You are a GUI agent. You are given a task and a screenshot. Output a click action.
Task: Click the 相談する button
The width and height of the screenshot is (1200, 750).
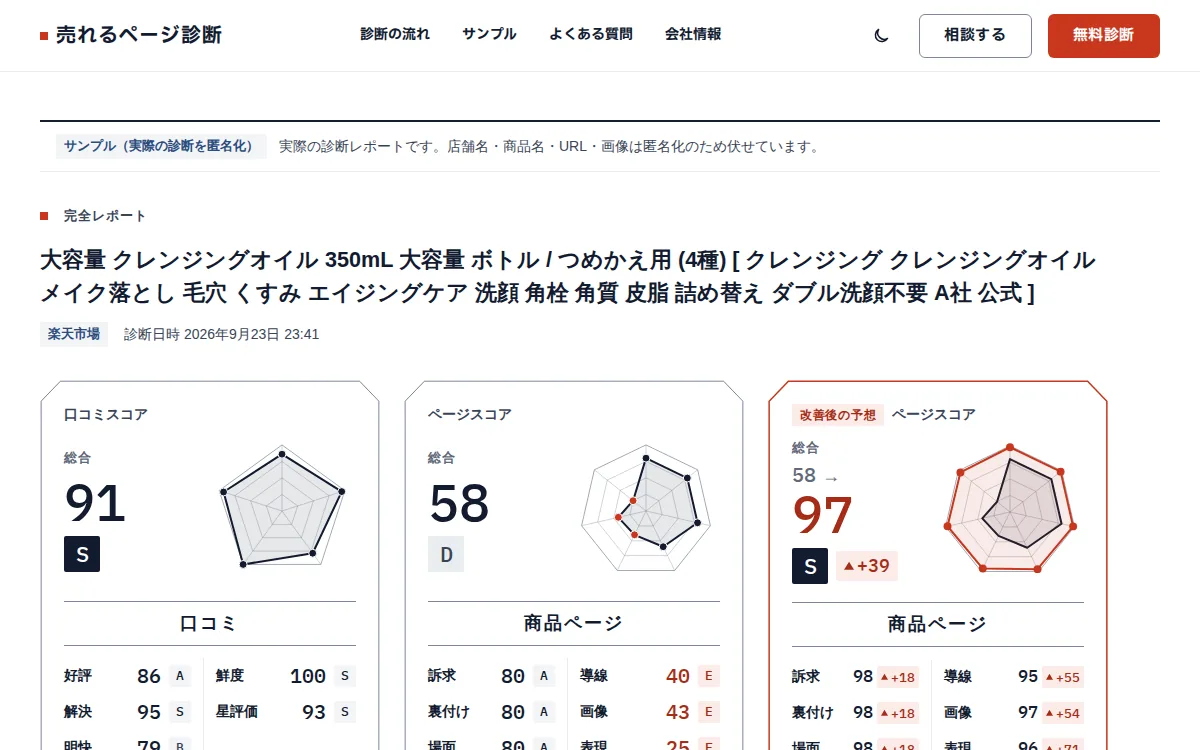[x=975, y=36]
